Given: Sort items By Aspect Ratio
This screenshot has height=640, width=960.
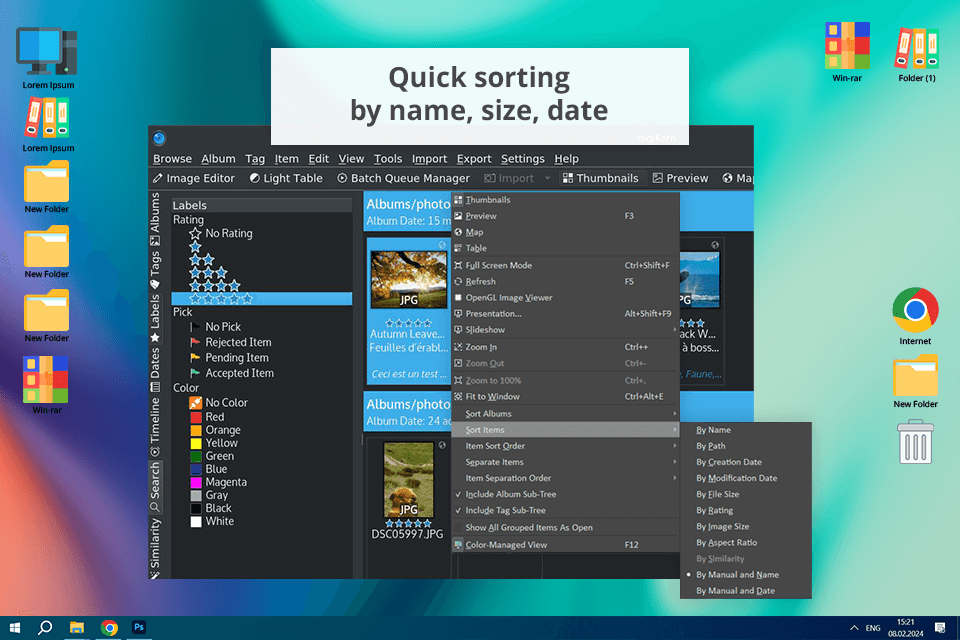Looking at the screenshot, I should point(746,543).
